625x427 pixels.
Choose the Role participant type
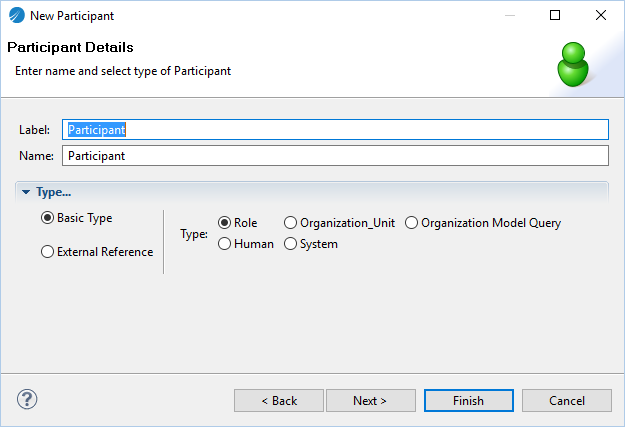point(224,222)
